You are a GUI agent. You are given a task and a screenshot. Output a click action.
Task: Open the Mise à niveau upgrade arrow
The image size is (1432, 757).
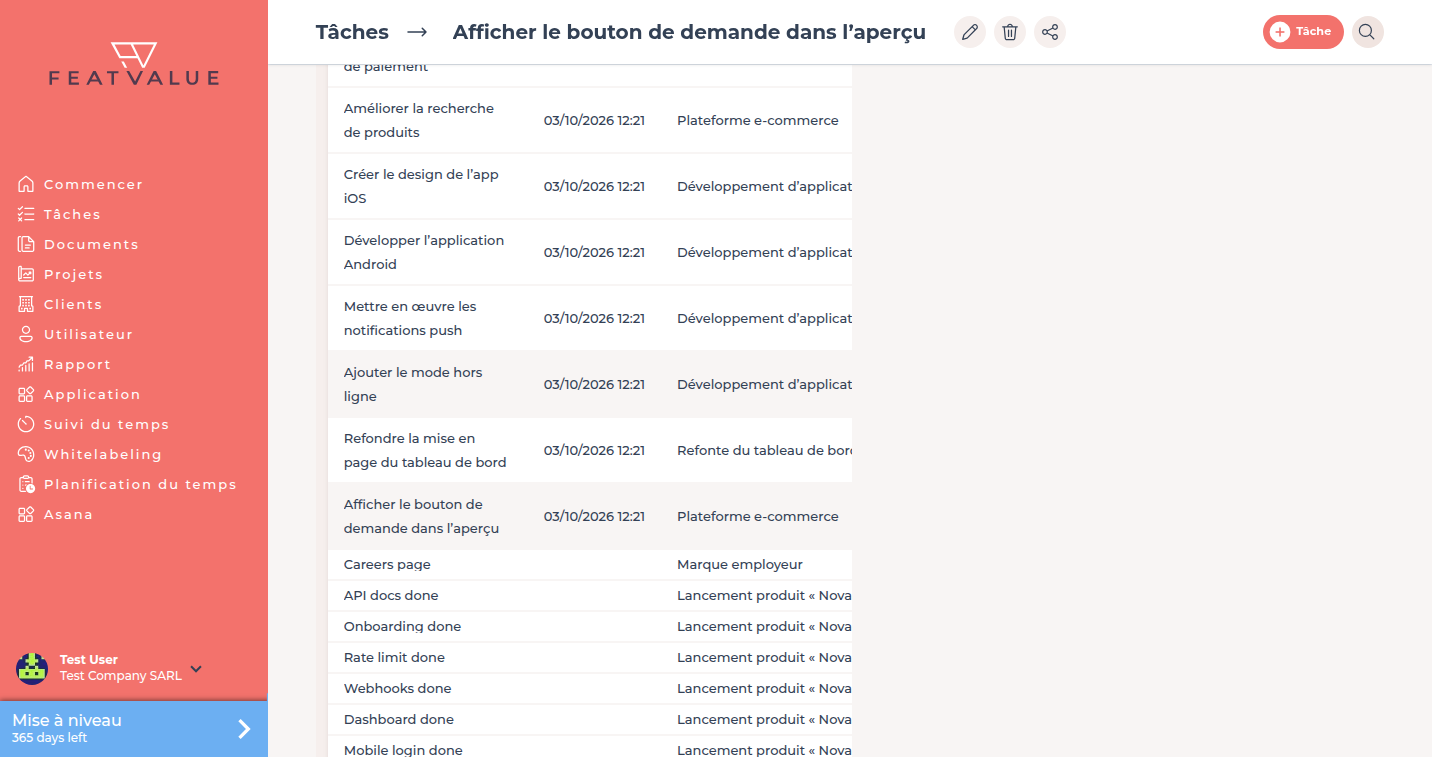(x=244, y=729)
